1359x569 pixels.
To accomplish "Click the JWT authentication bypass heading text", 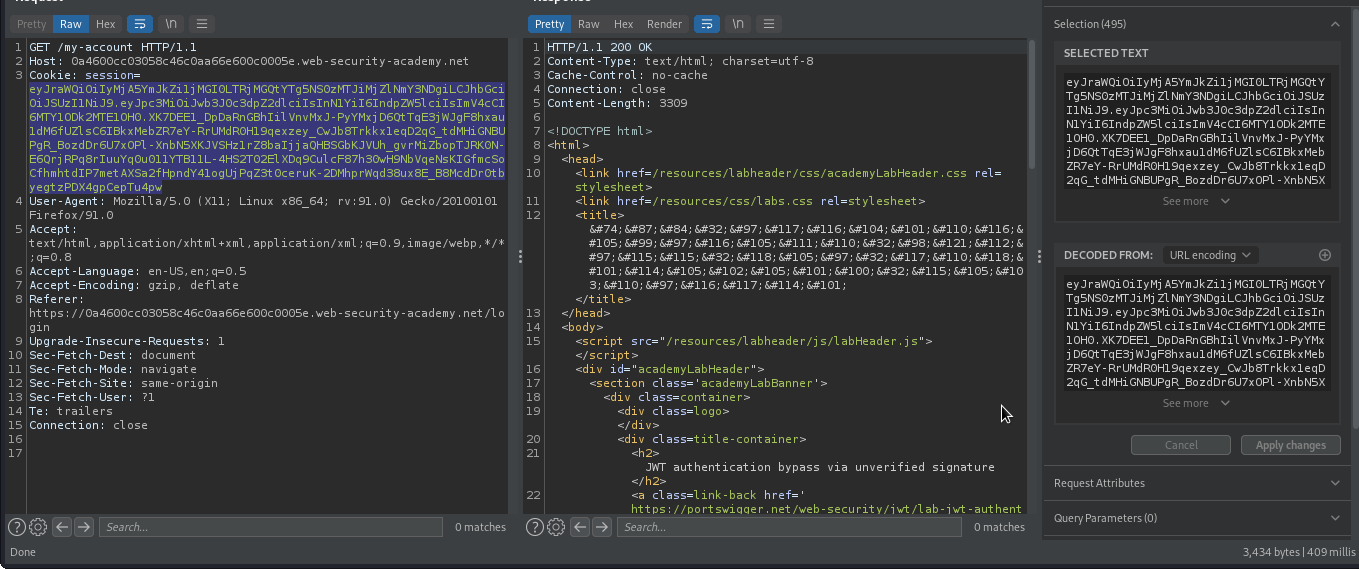I will [x=820, y=467].
